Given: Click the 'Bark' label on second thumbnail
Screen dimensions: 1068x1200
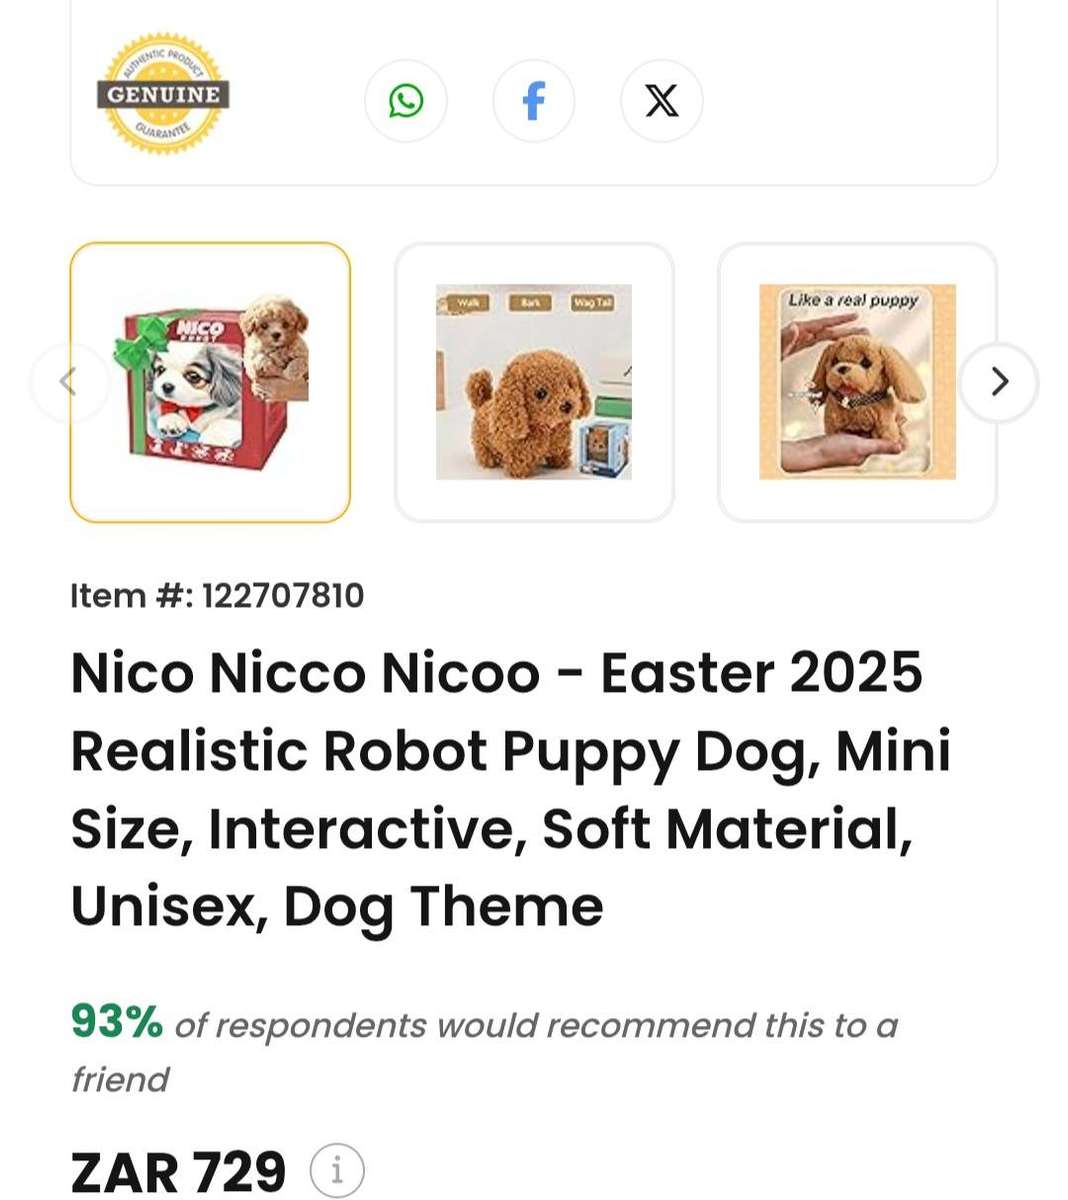Looking at the screenshot, I should coord(531,299).
